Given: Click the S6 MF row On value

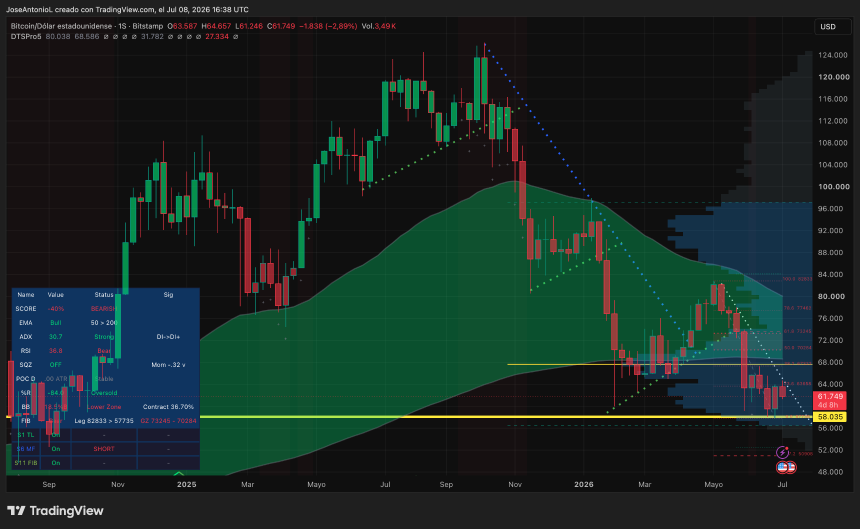Looking at the screenshot, I should coord(55,449).
